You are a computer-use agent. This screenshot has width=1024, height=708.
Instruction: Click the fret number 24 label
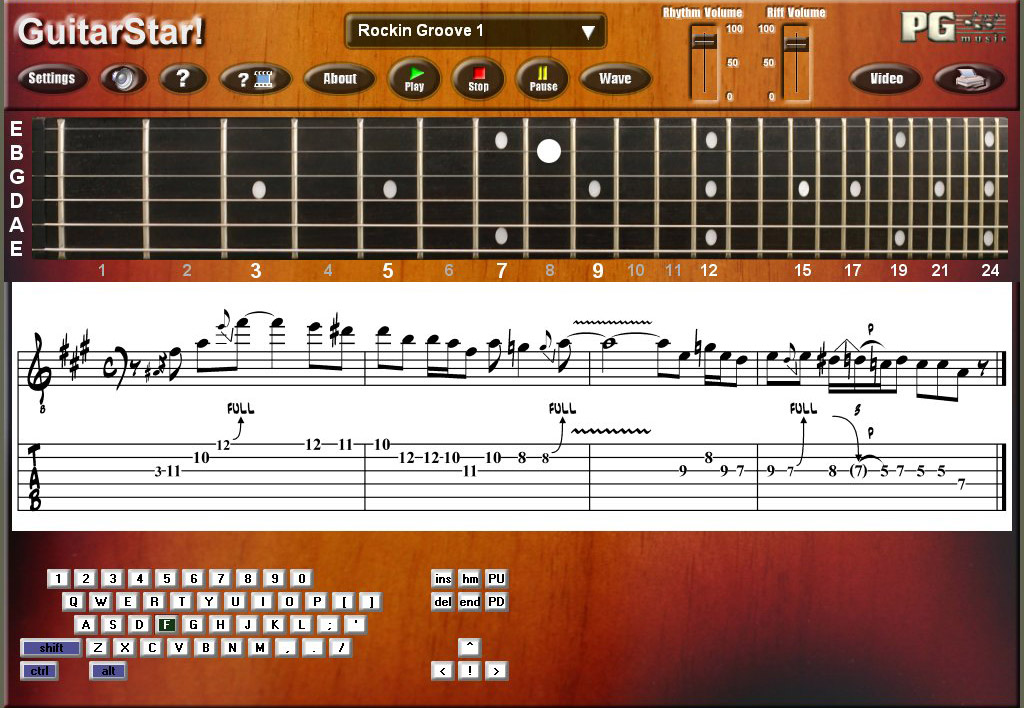[x=990, y=270]
